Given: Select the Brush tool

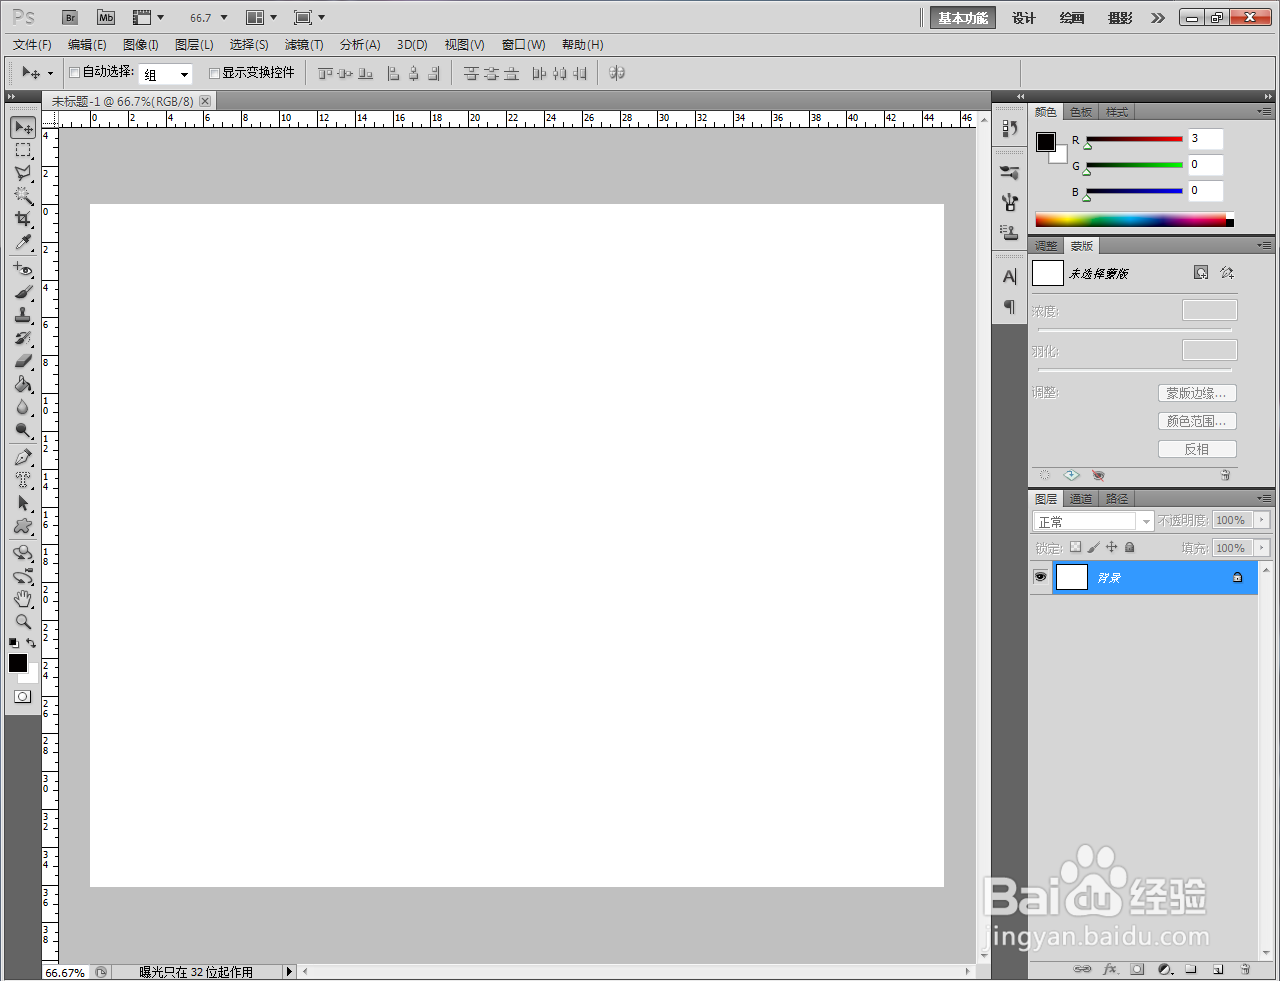Looking at the screenshot, I should point(23,292).
